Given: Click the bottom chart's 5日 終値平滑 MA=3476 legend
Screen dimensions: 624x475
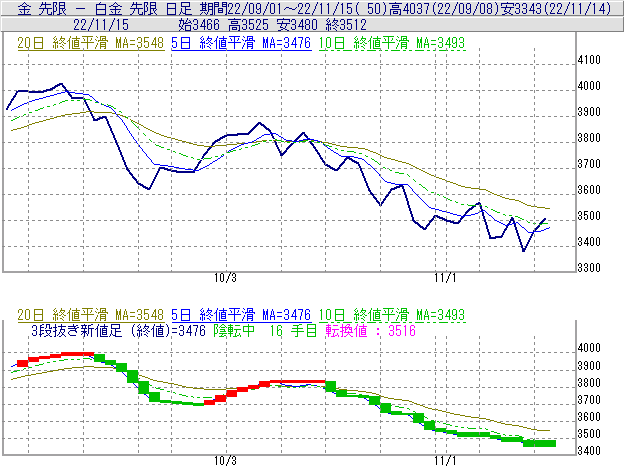Looking at the screenshot, I should pyautogui.click(x=241, y=315).
